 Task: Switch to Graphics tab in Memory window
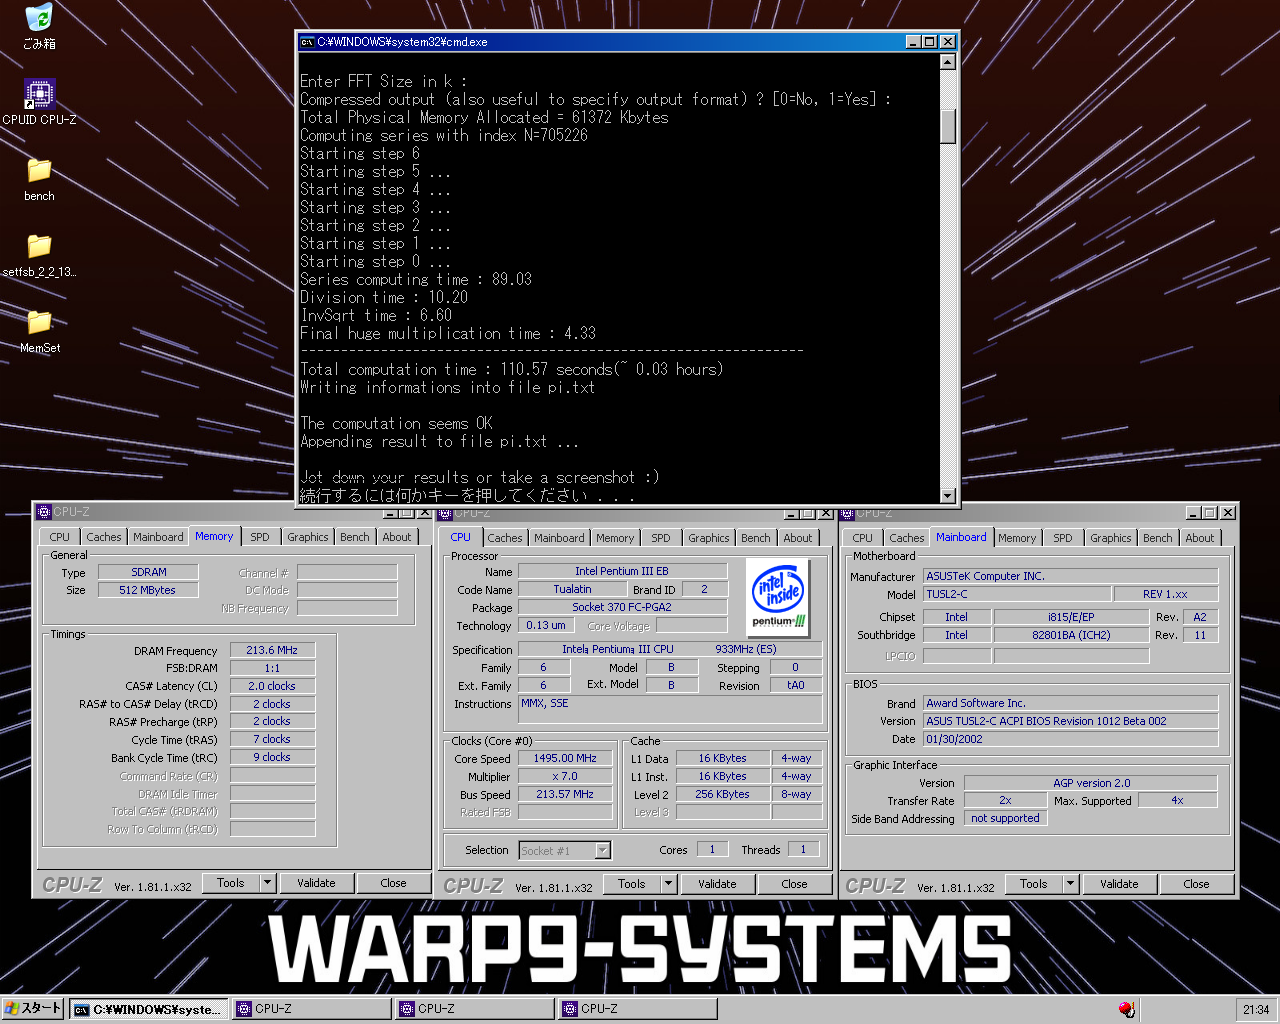click(308, 537)
